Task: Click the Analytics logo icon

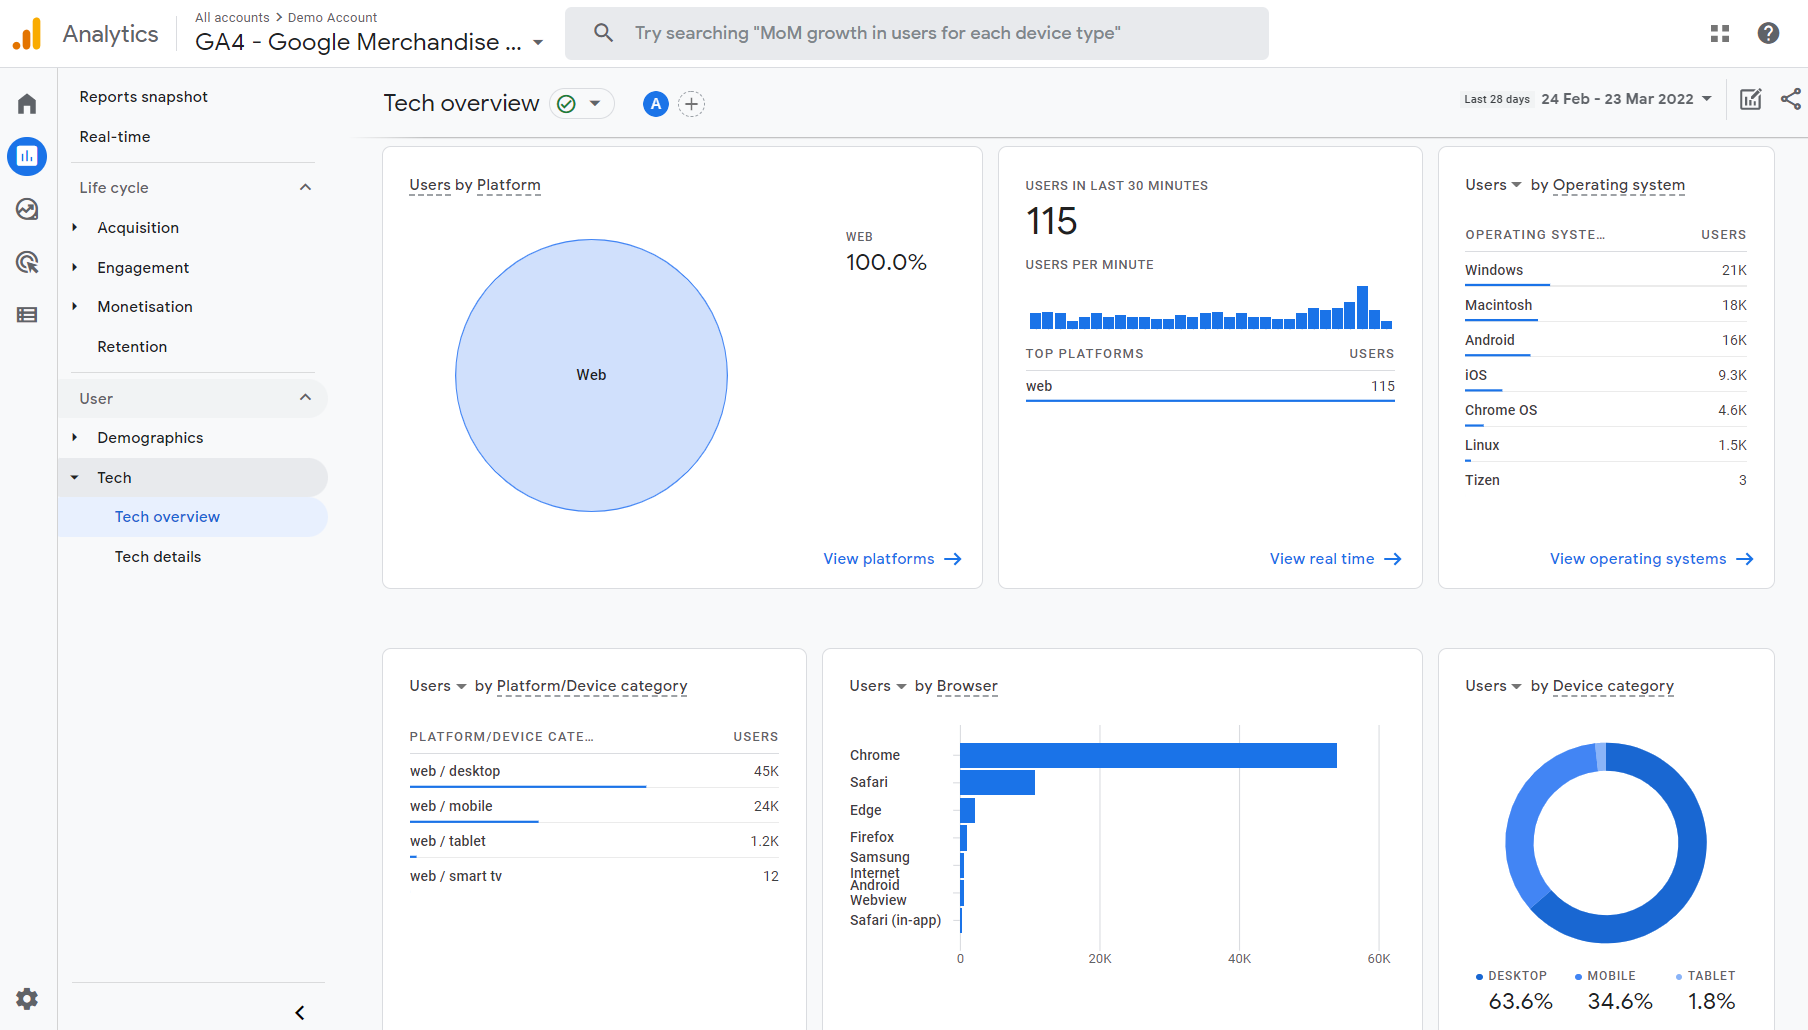Action: coord(28,34)
